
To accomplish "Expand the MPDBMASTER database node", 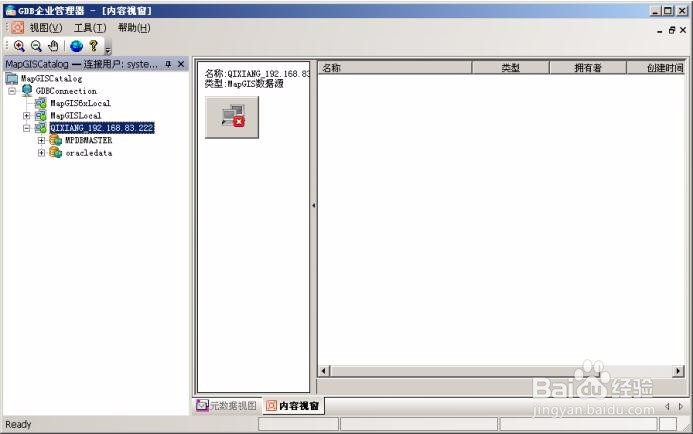I will (x=41, y=141).
